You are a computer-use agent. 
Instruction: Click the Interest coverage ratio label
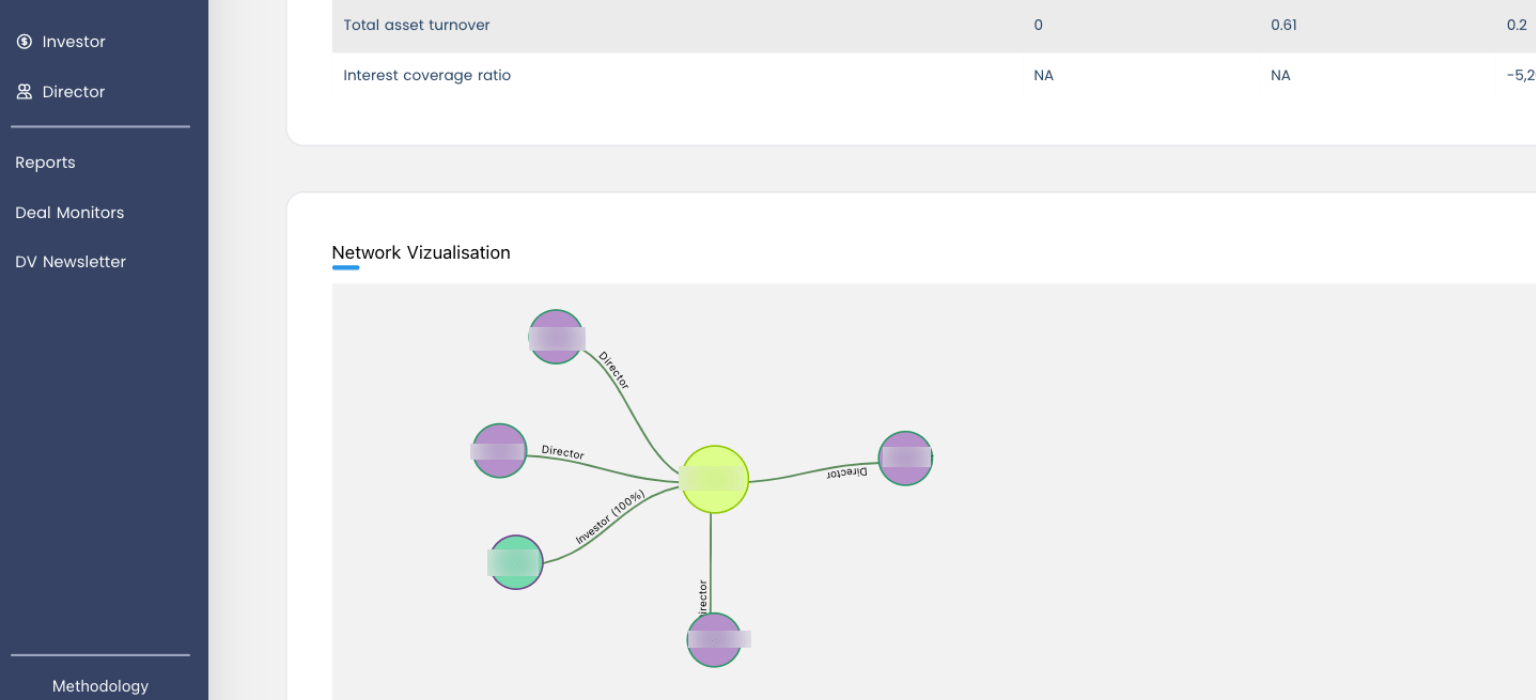tap(427, 75)
